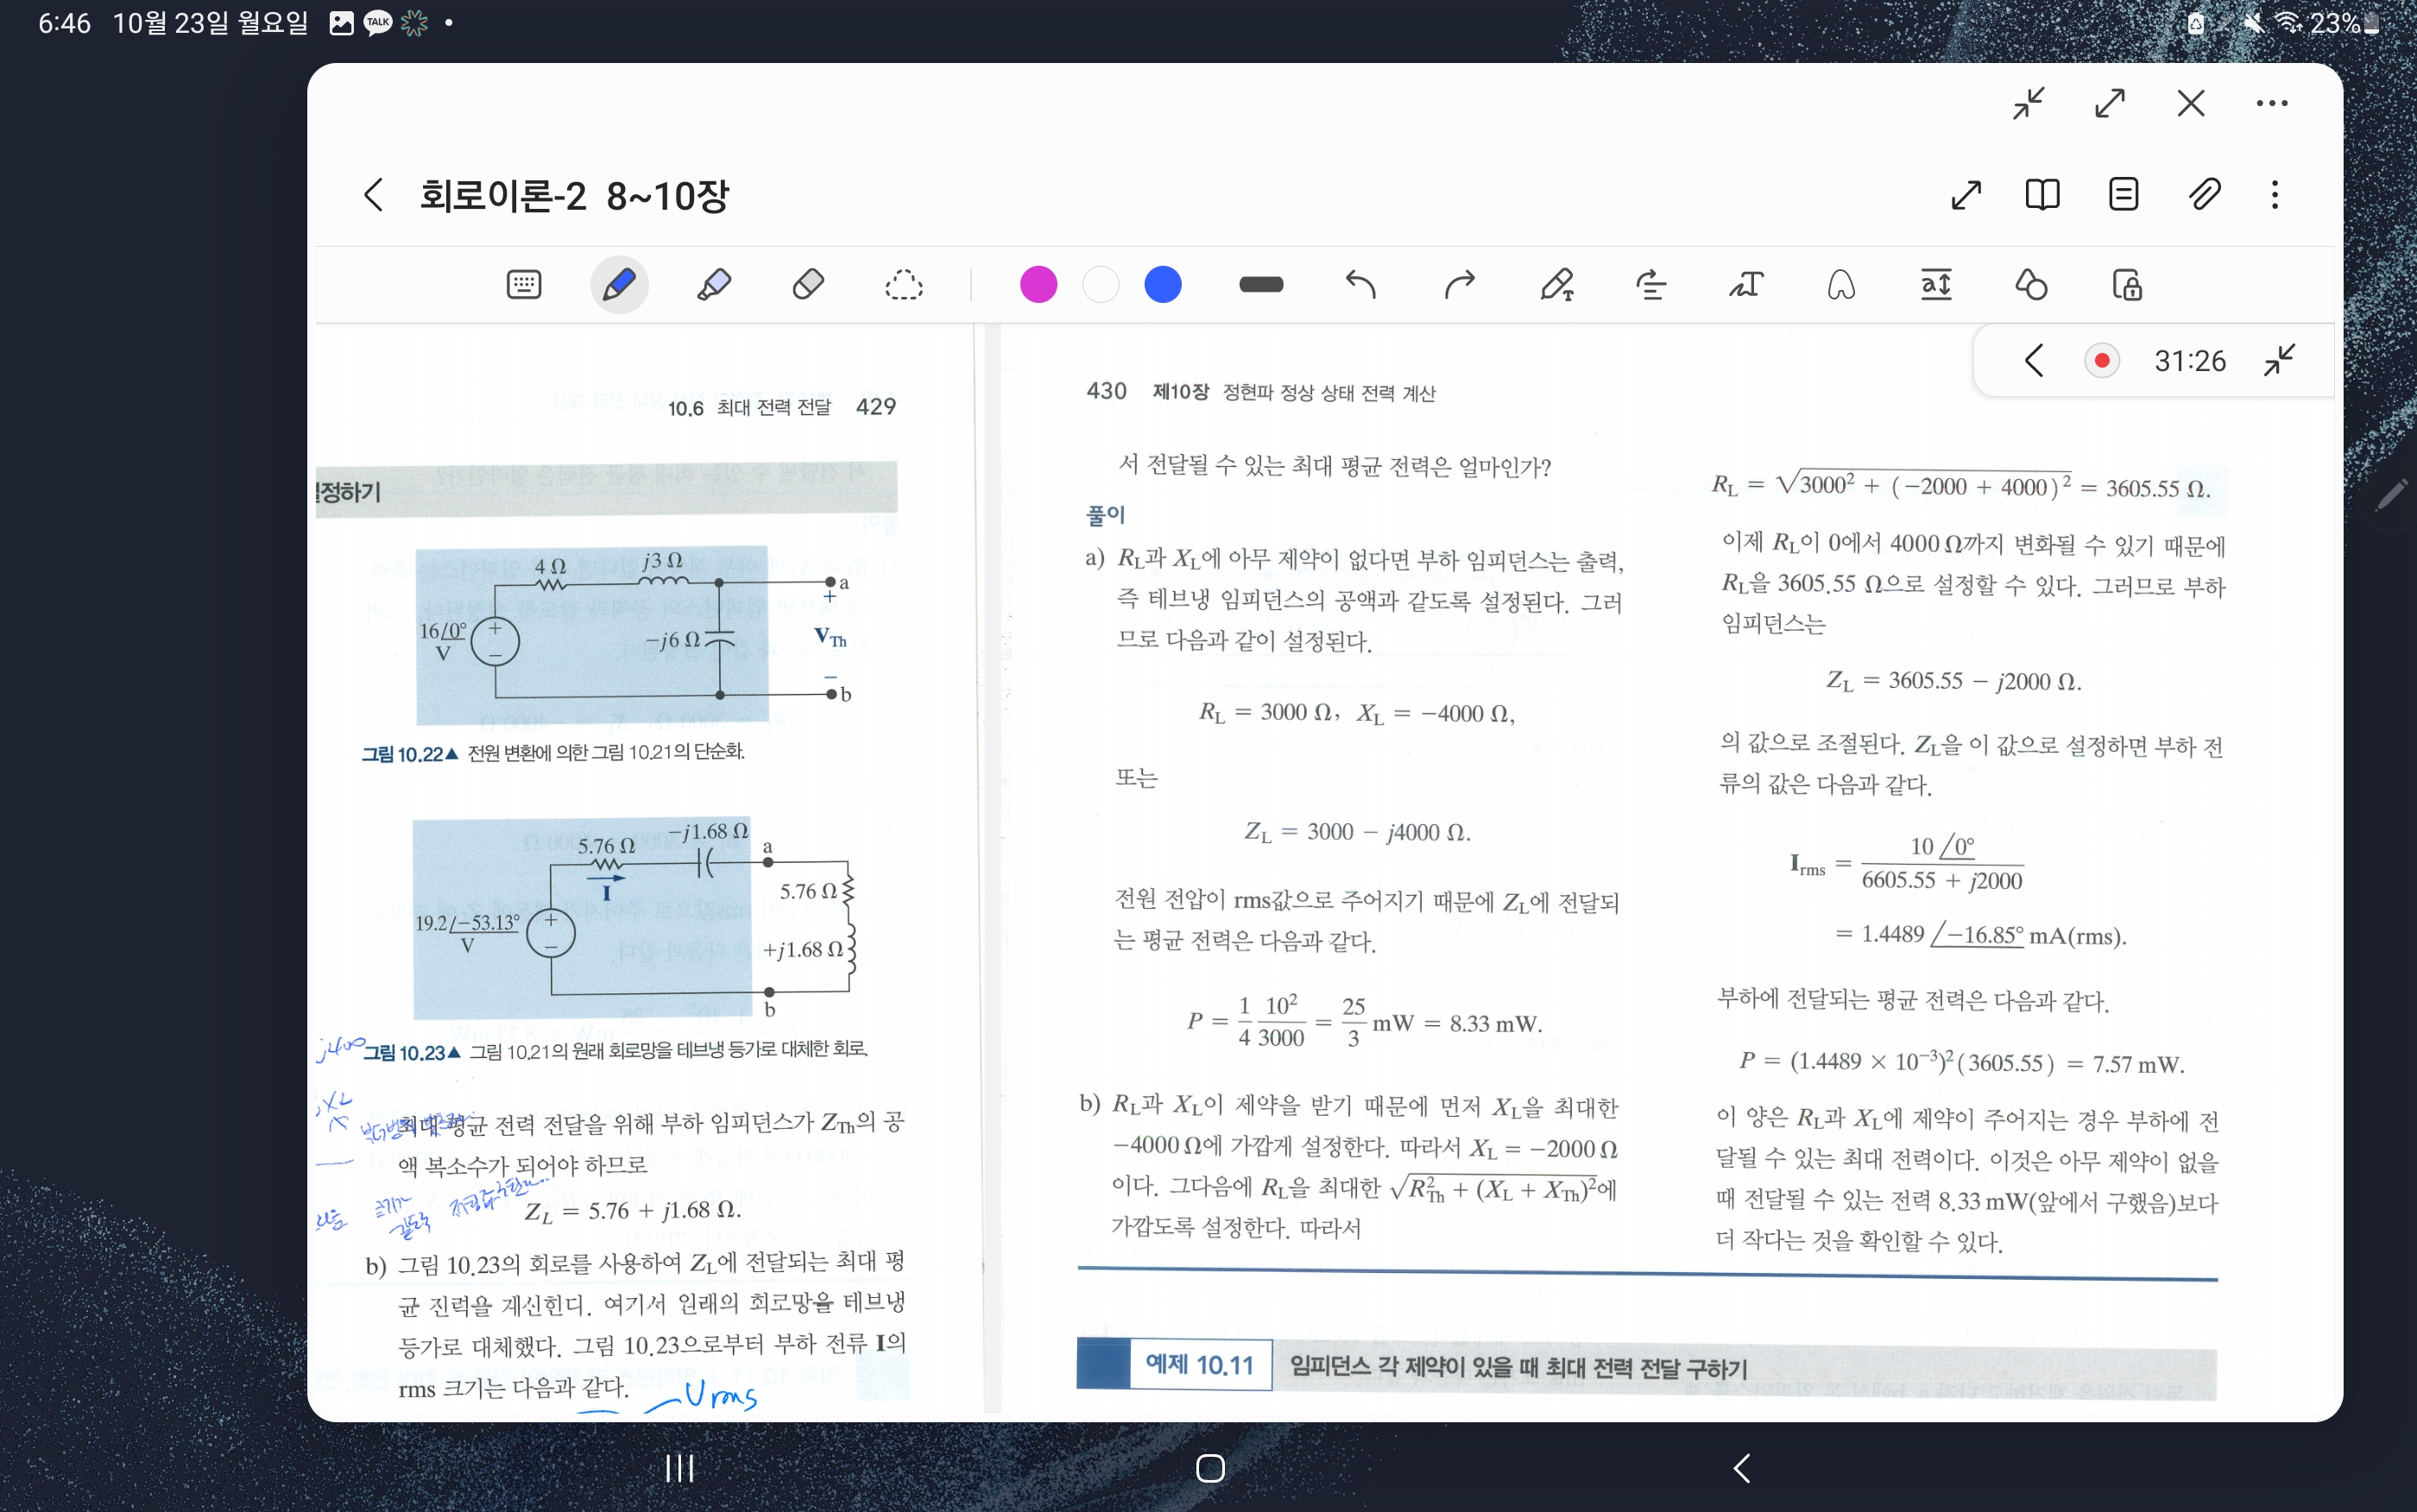Undo the last stroke

tap(1360, 285)
